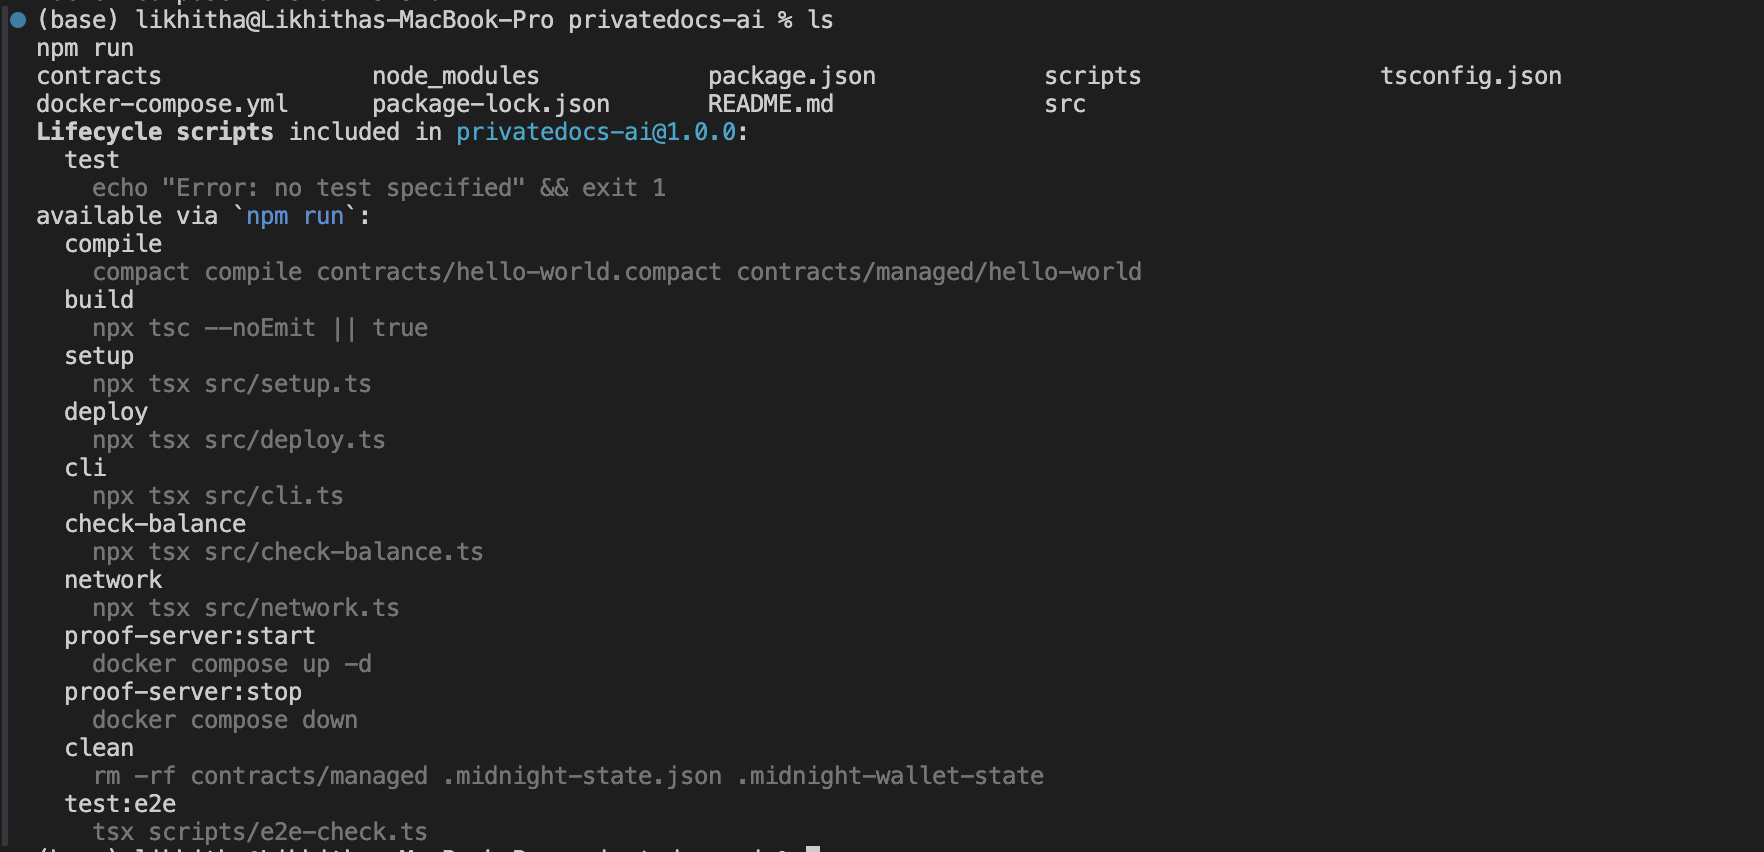
Task: Click the src/setup.ts path
Action: coord(288,384)
